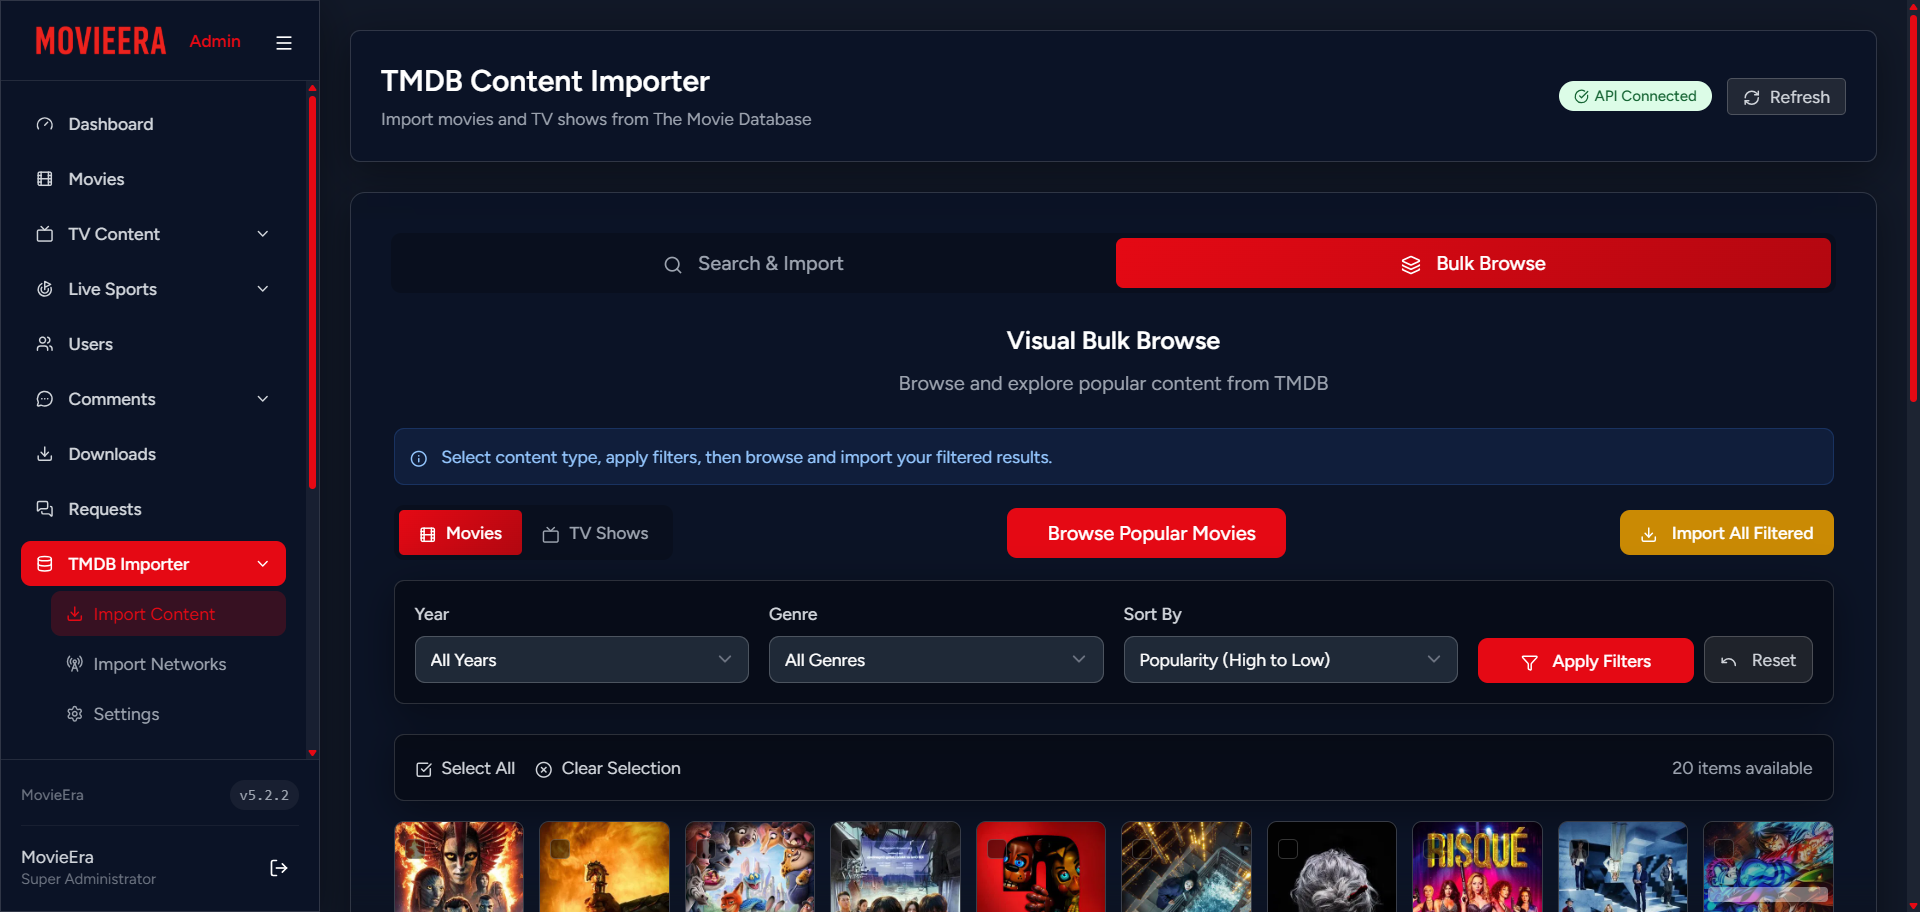Open the Users page in sidebar
Screen dimensions: 1920x912
(90, 344)
